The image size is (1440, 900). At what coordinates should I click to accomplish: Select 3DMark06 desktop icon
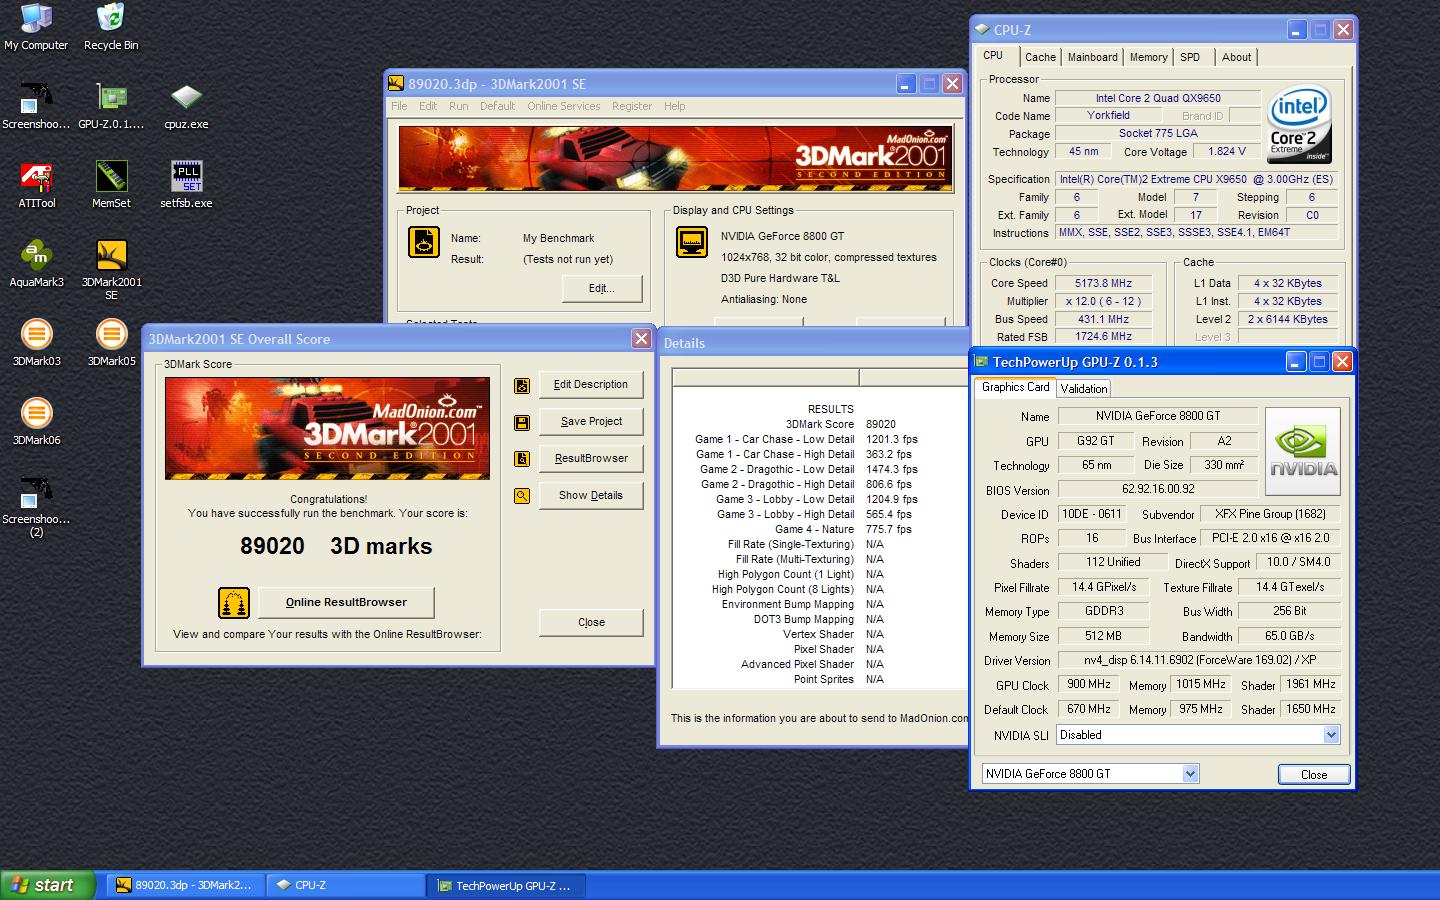tap(36, 422)
